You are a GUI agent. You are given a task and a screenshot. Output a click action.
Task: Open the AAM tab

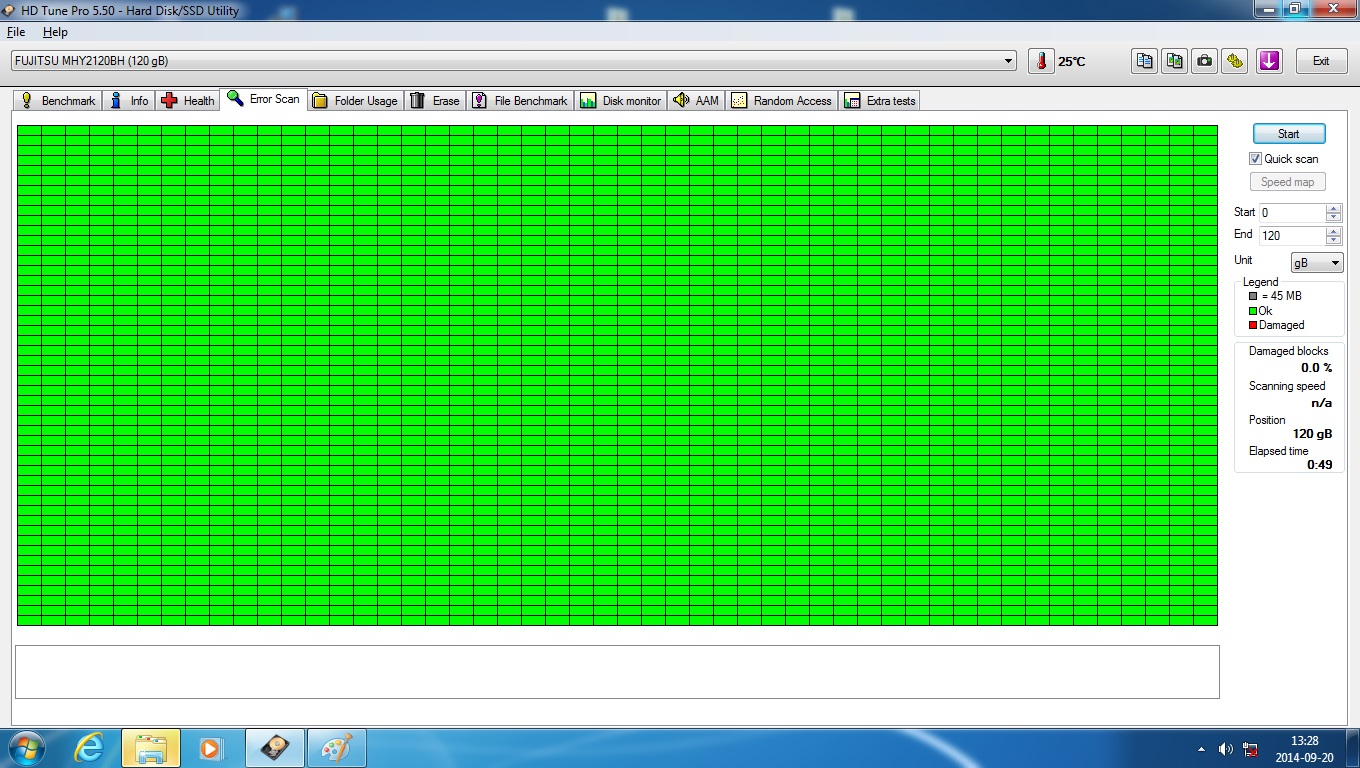(x=697, y=101)
